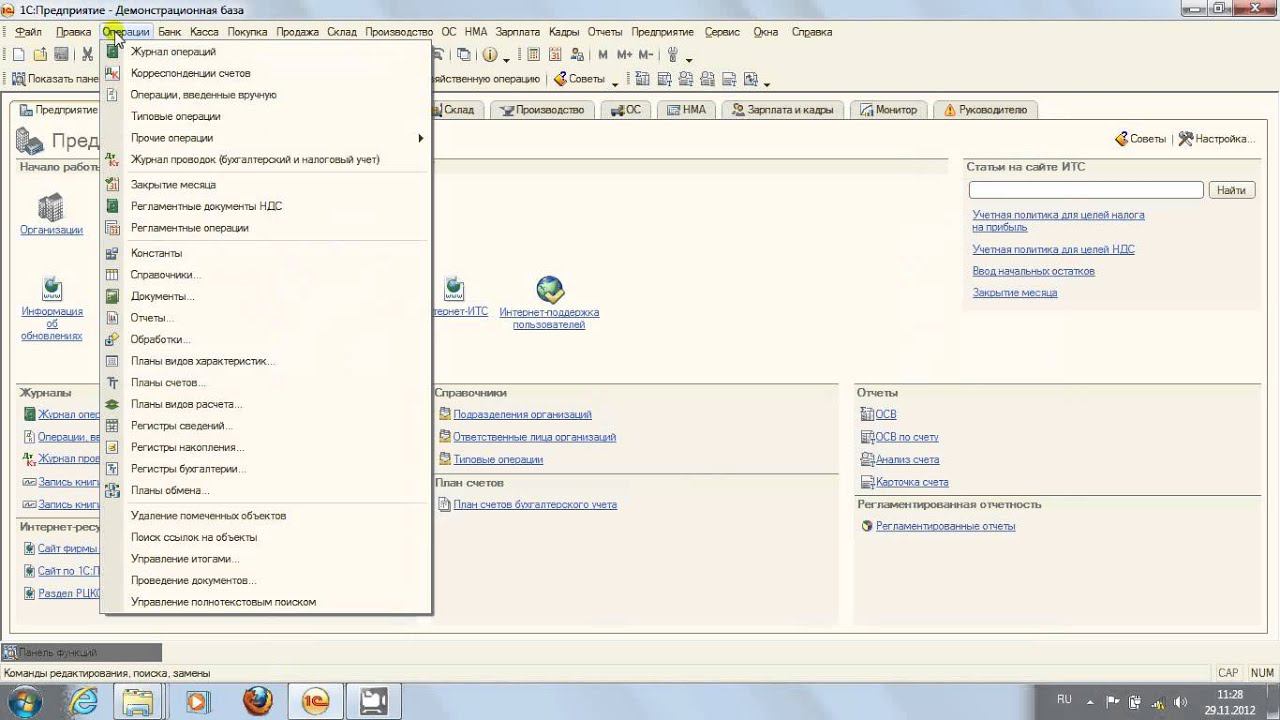Click the Найти button
1280x720 pixels.
pos(1232,190)
